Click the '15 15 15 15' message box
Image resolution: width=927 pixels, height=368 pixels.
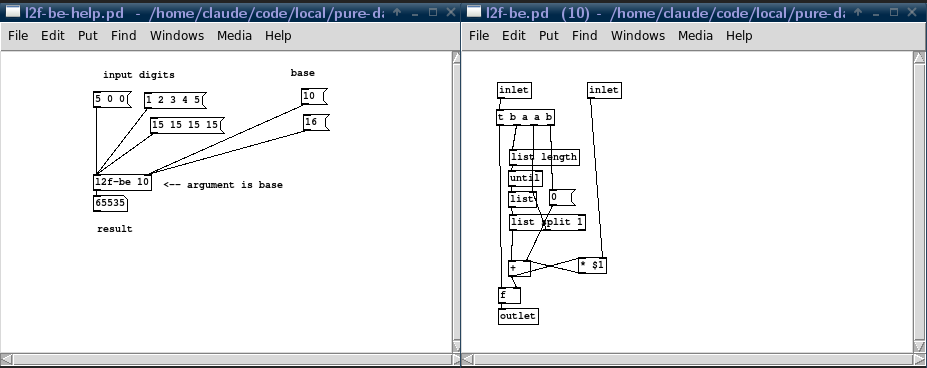pyautogui.click(x=187, y=125)
